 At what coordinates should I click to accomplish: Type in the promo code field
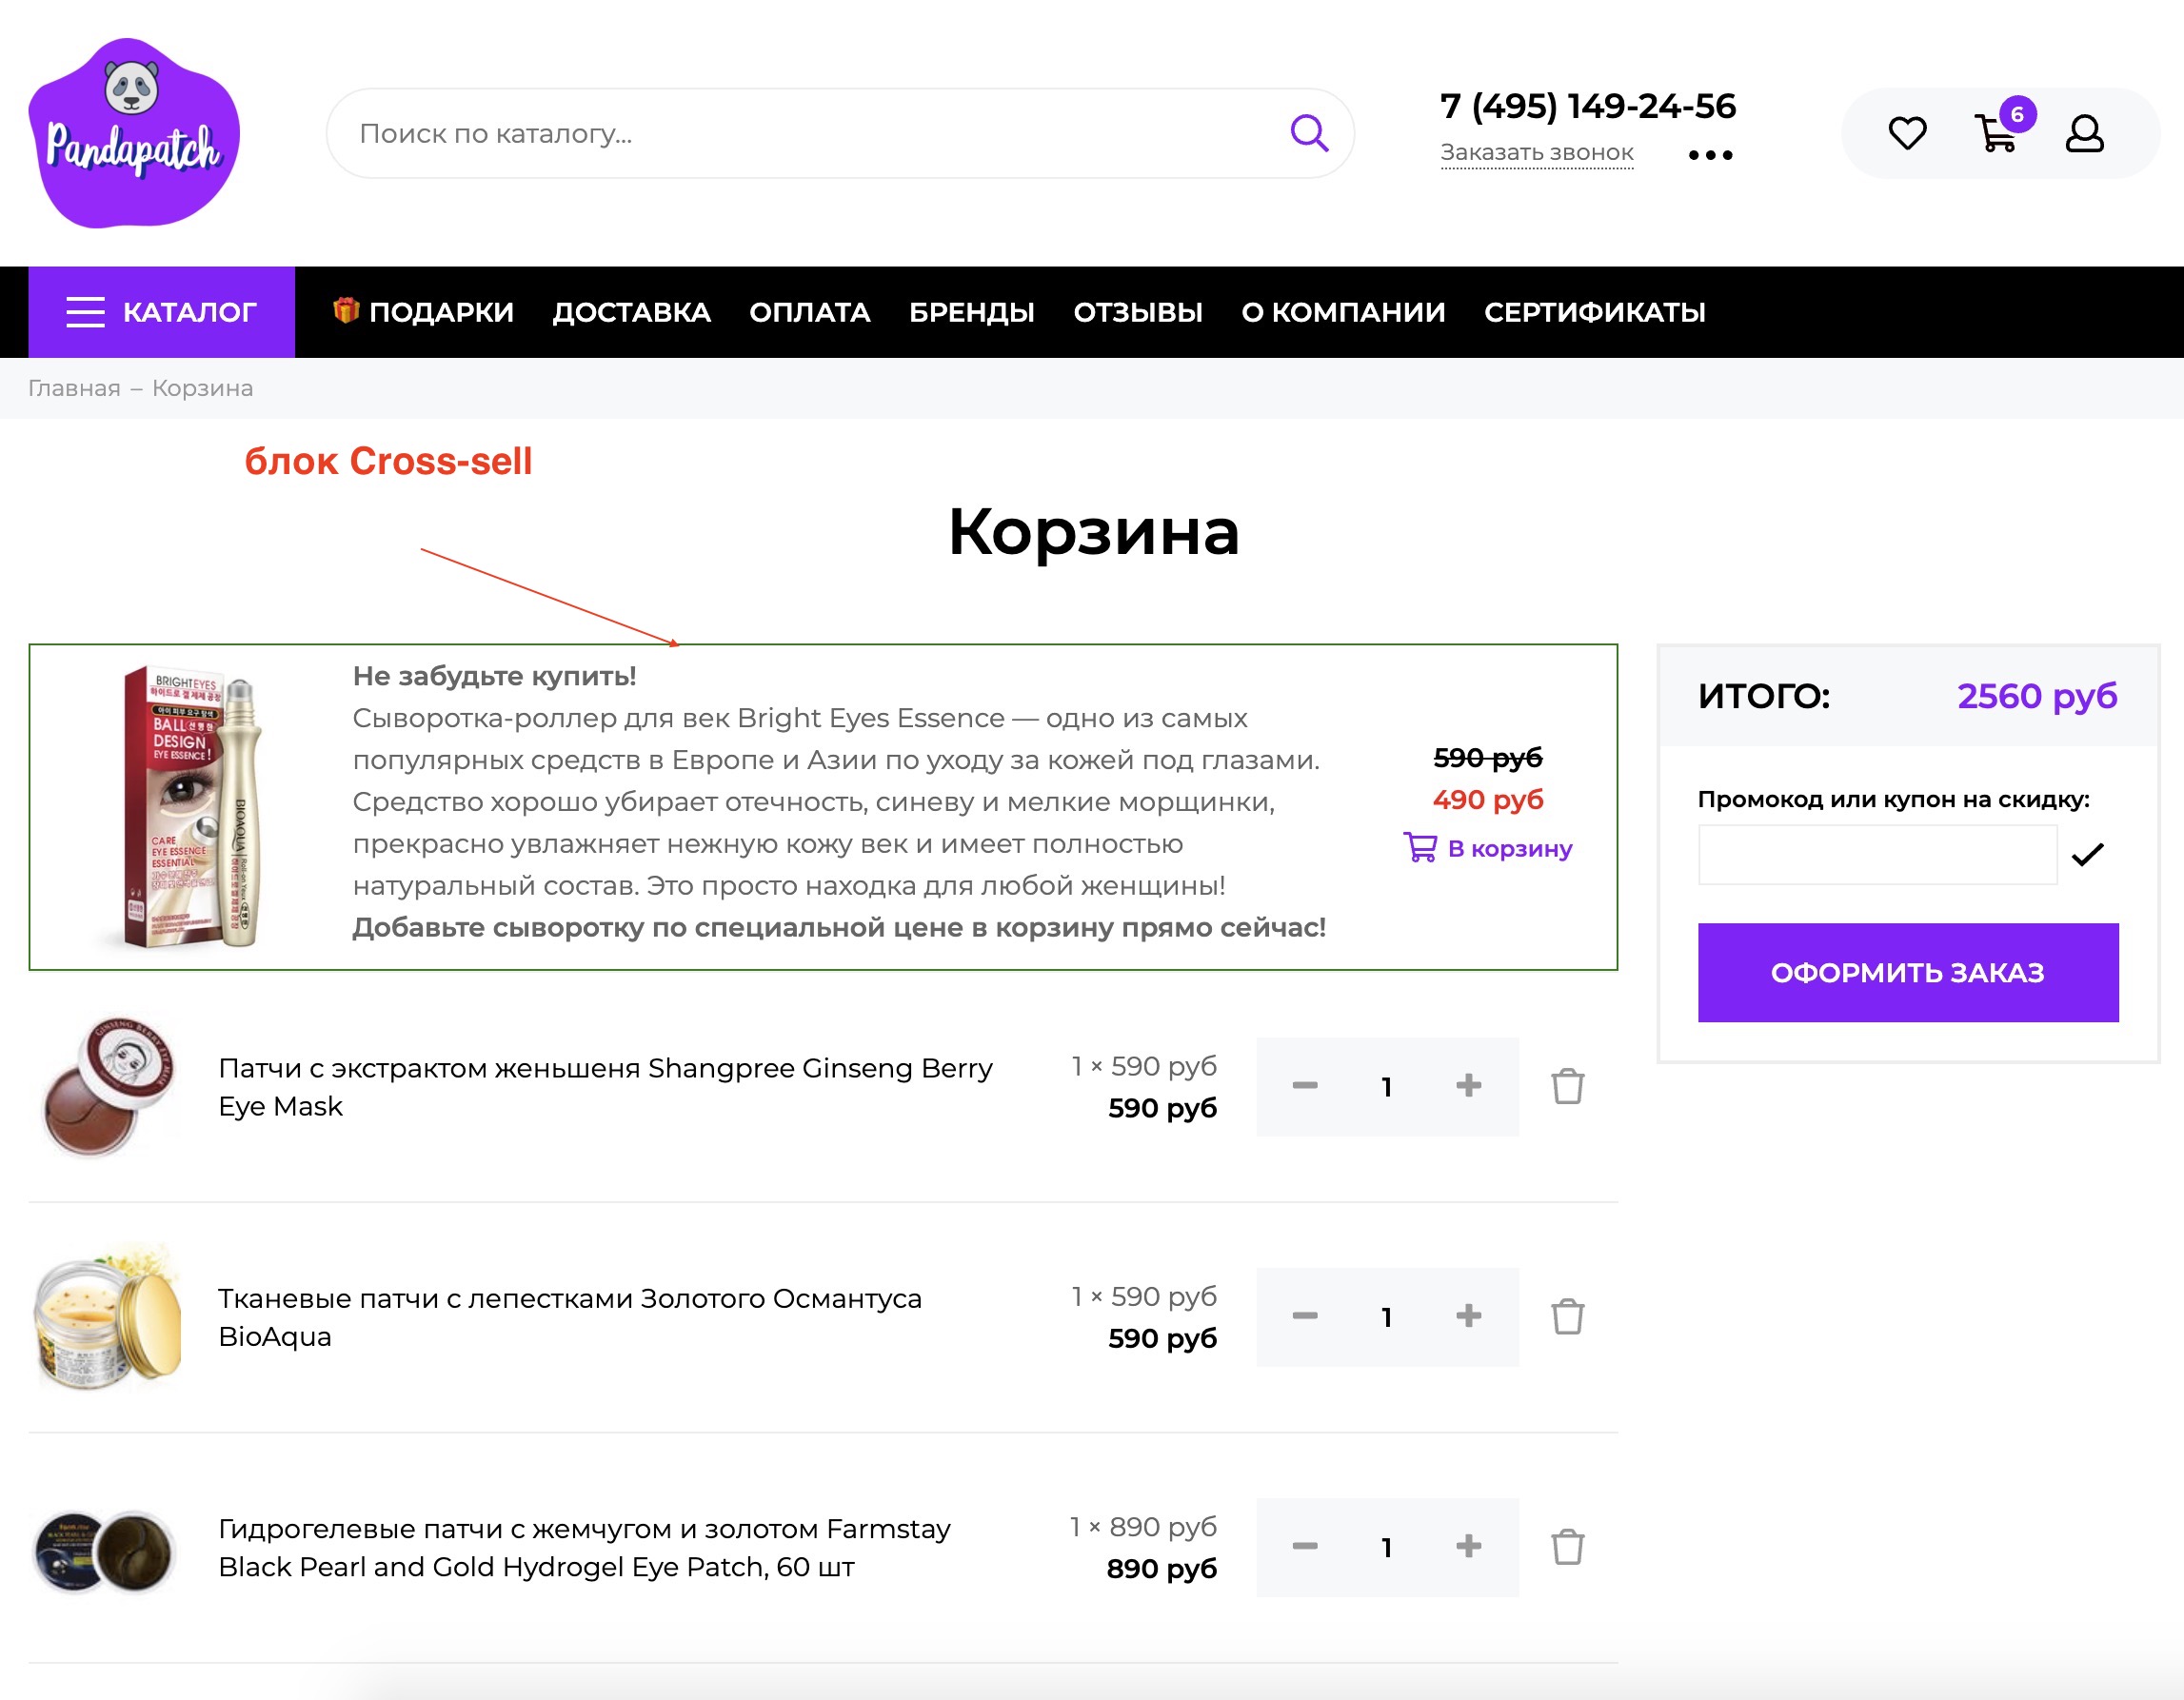point(1877,855)
